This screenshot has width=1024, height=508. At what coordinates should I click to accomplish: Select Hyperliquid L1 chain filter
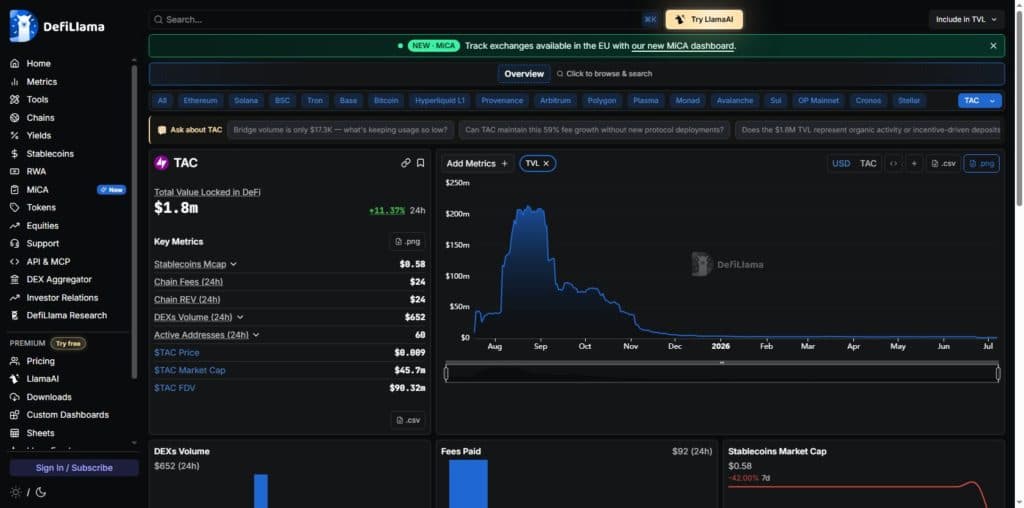click(x=440, y=101)
